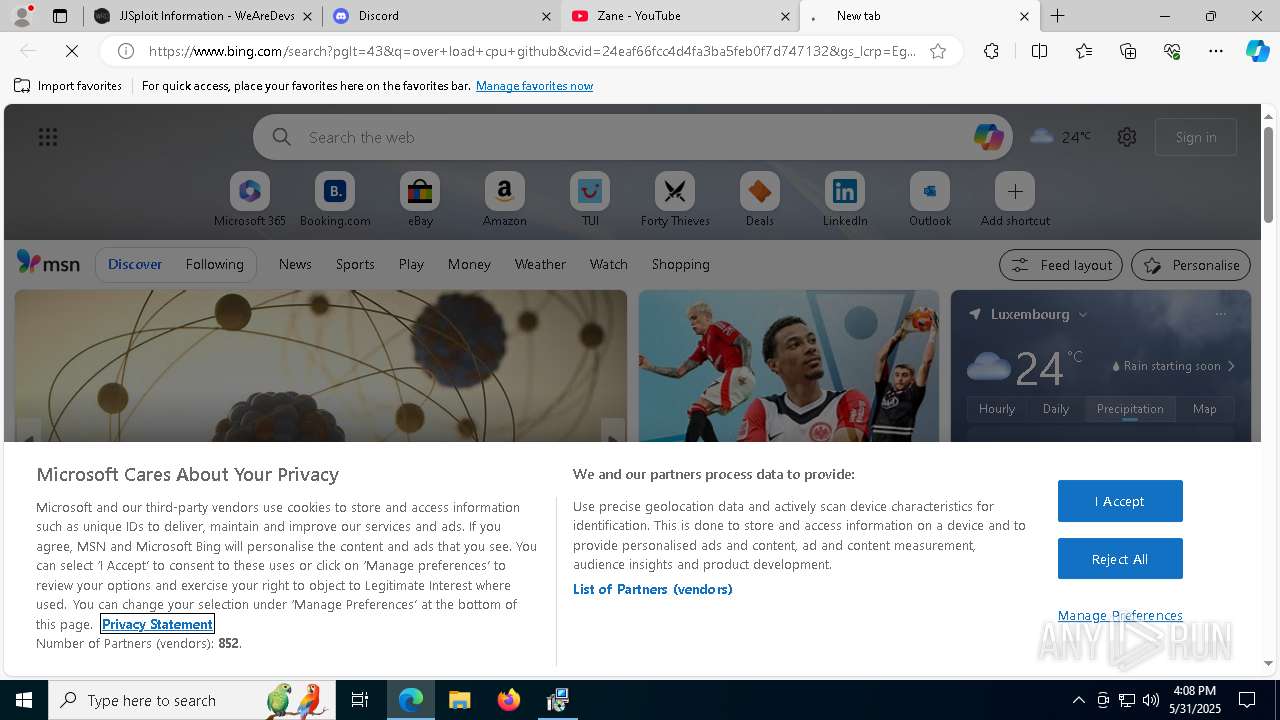Open Edge Settings and more menu
Image resolution: width=1280 pixels, height=720 pixels.
pyautogui.click(x=1216, y=51)
